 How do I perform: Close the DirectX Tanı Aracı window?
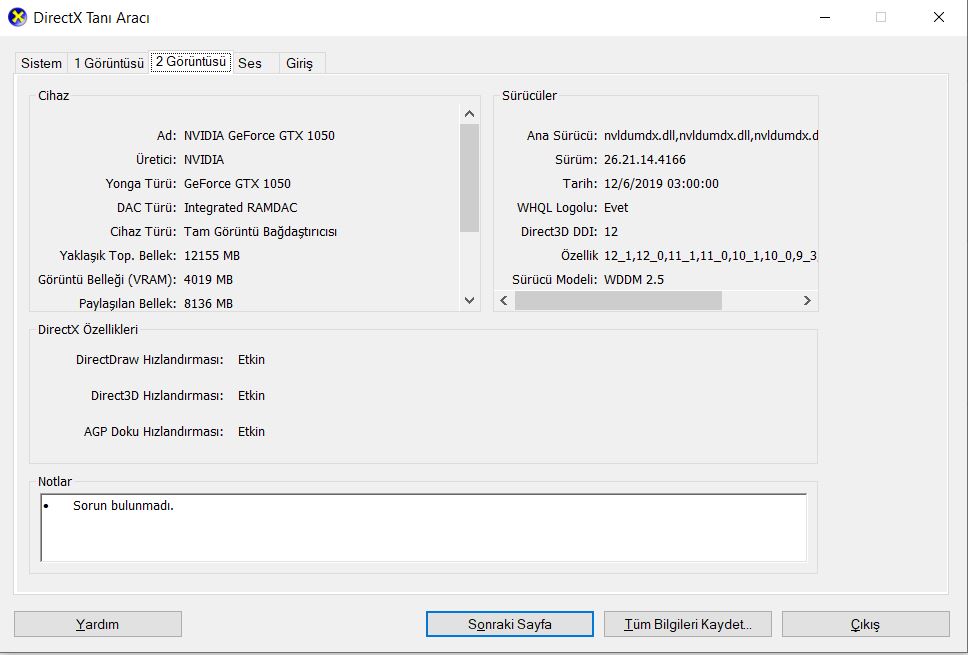tap(938, 17)
